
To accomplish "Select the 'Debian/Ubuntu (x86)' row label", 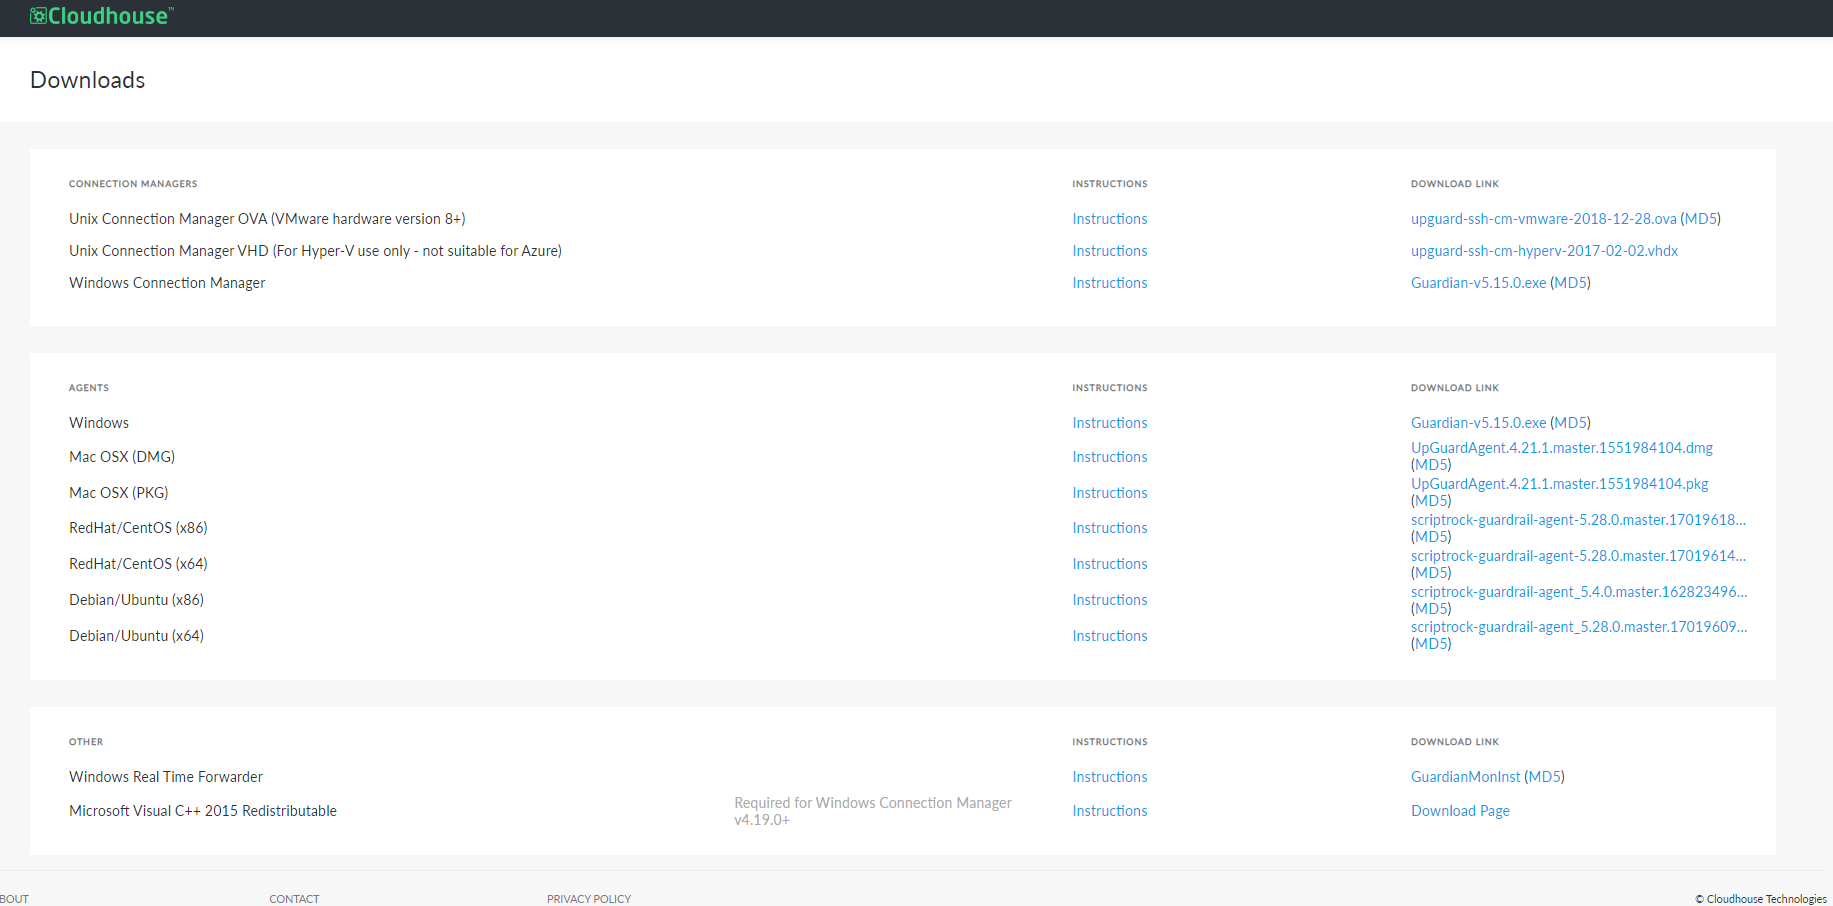I will (136, 600).
